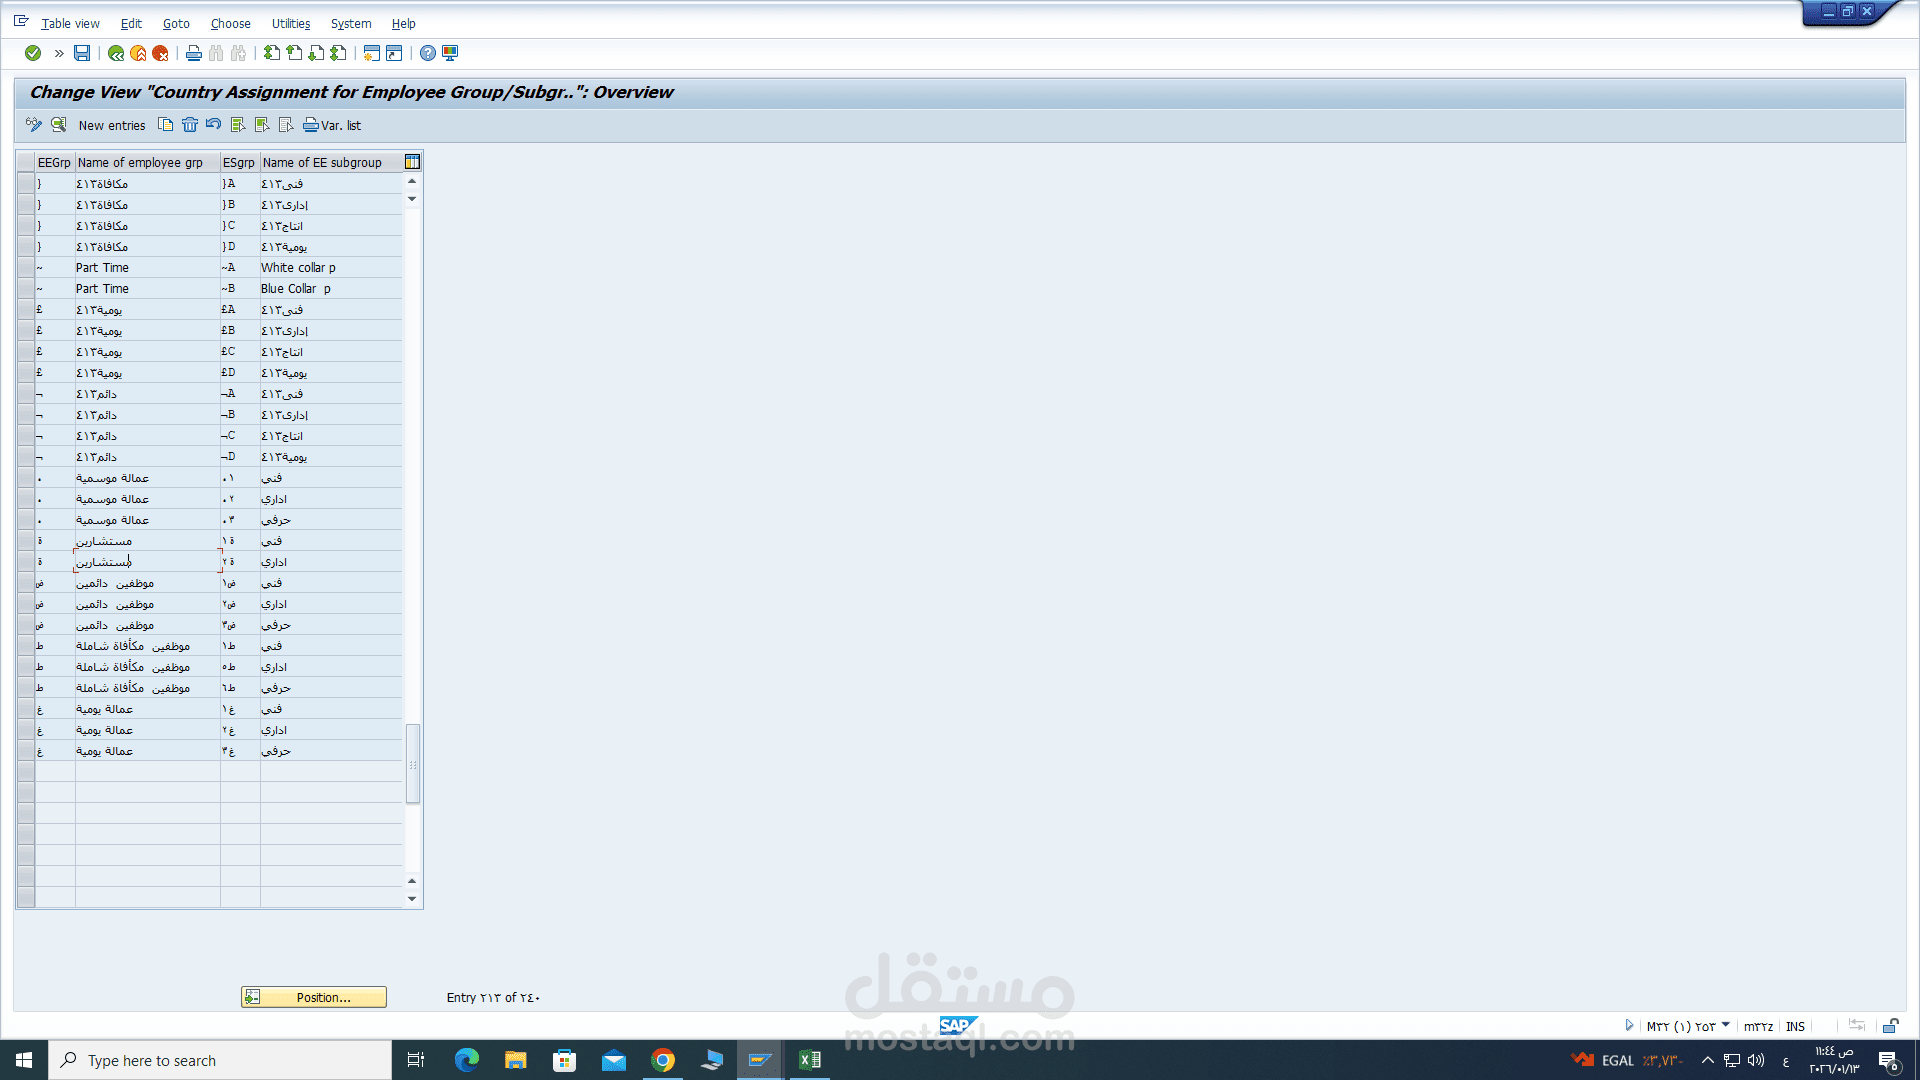The image size is (1920, 1080).
Task: Select row checkbox for first Part Time
Action: coord(26,268)
